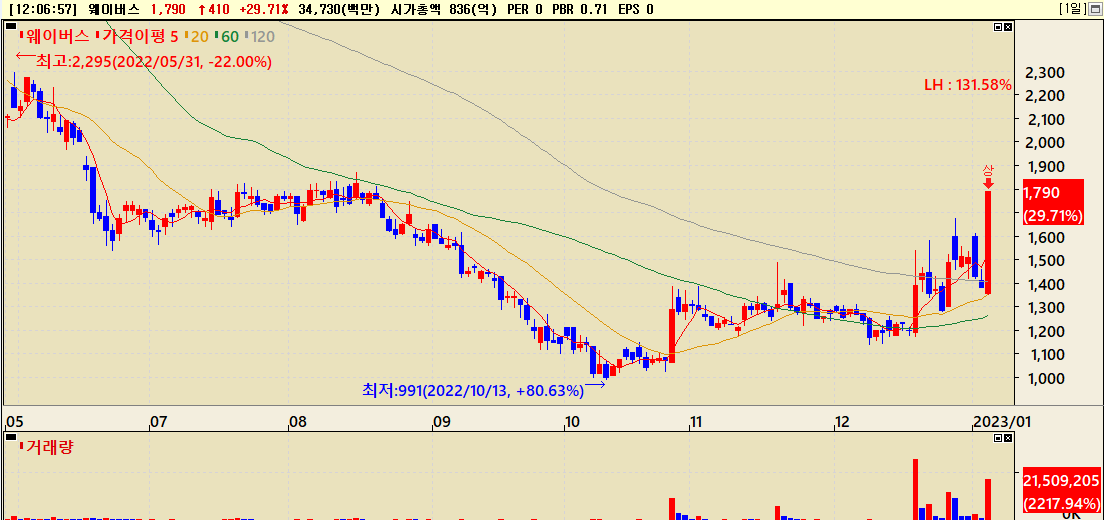Click the [1일] period indicator
Screen dimensions: 1104x520
click(x=1072, y=9)
